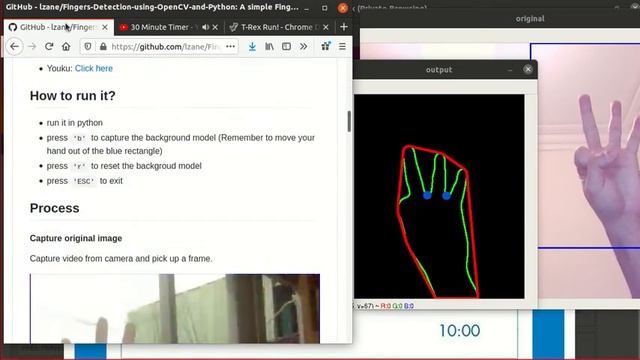Viewport: 640px width, 360px height.
Task: Close the output window
Action: pos(528,69)
